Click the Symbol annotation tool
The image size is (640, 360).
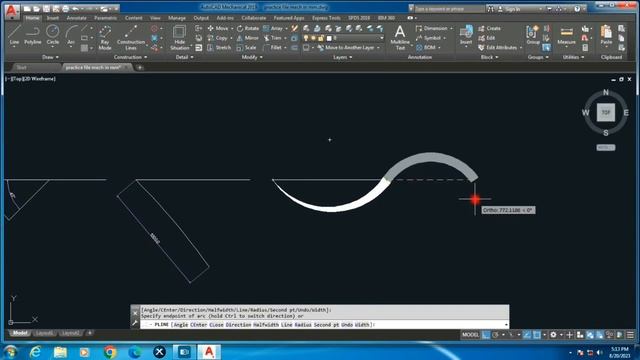(428, 38)
